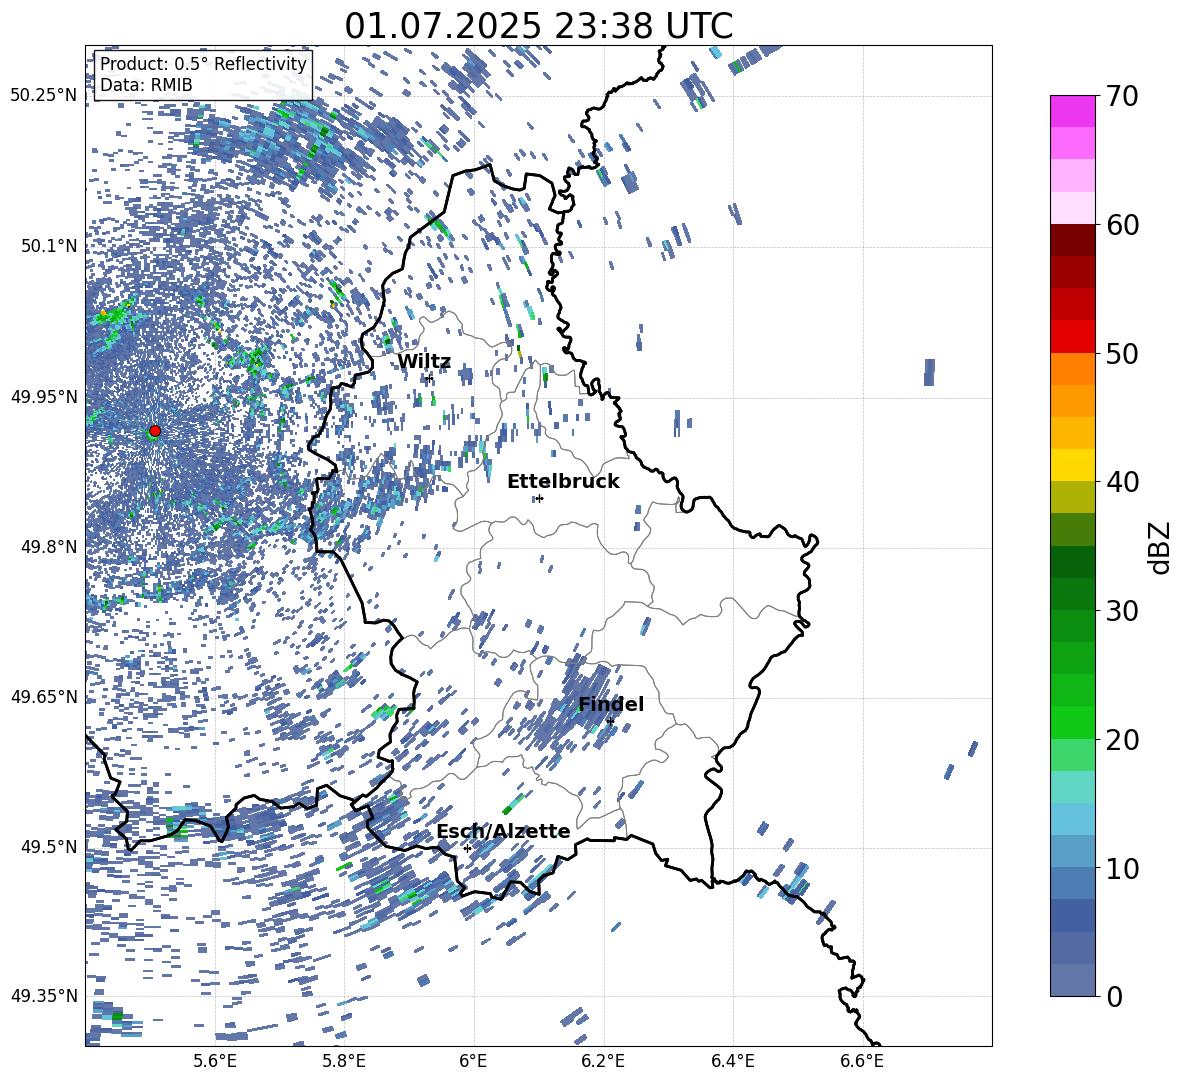1184x1081 pixels.
Task: Click the dark maroon swatch just below the 60 tick
Action: pos(1072,240)
